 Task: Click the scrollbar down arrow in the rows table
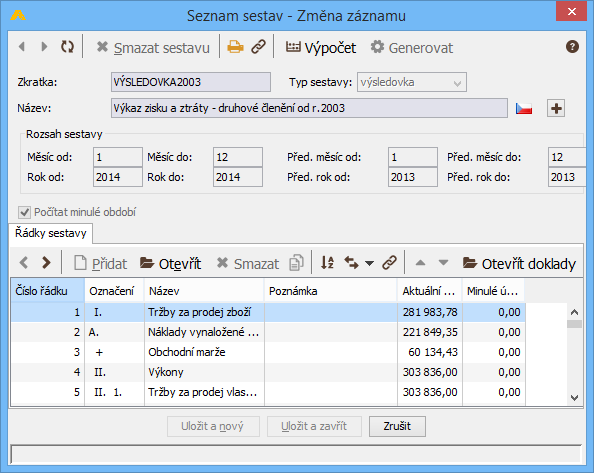click(x=574, y=398)
